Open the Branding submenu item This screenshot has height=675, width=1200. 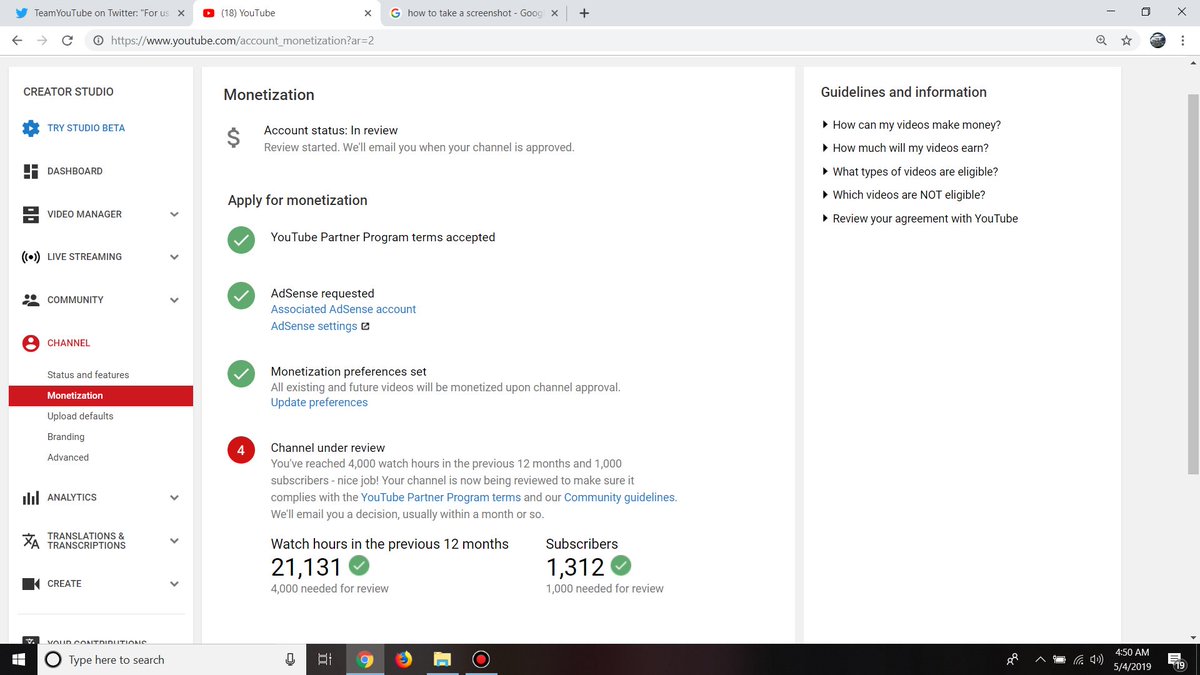66,437
